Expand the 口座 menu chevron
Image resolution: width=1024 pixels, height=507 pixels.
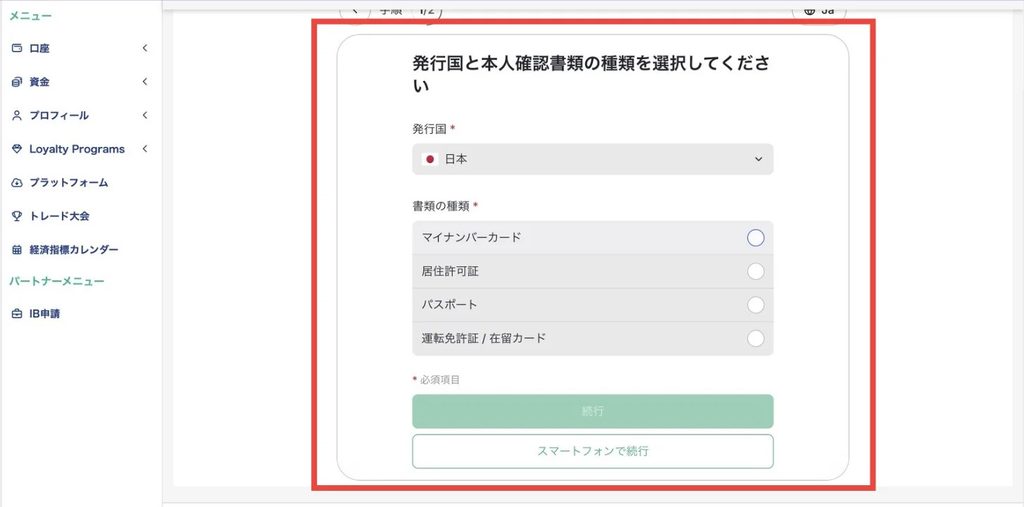(x=145, y=48)
